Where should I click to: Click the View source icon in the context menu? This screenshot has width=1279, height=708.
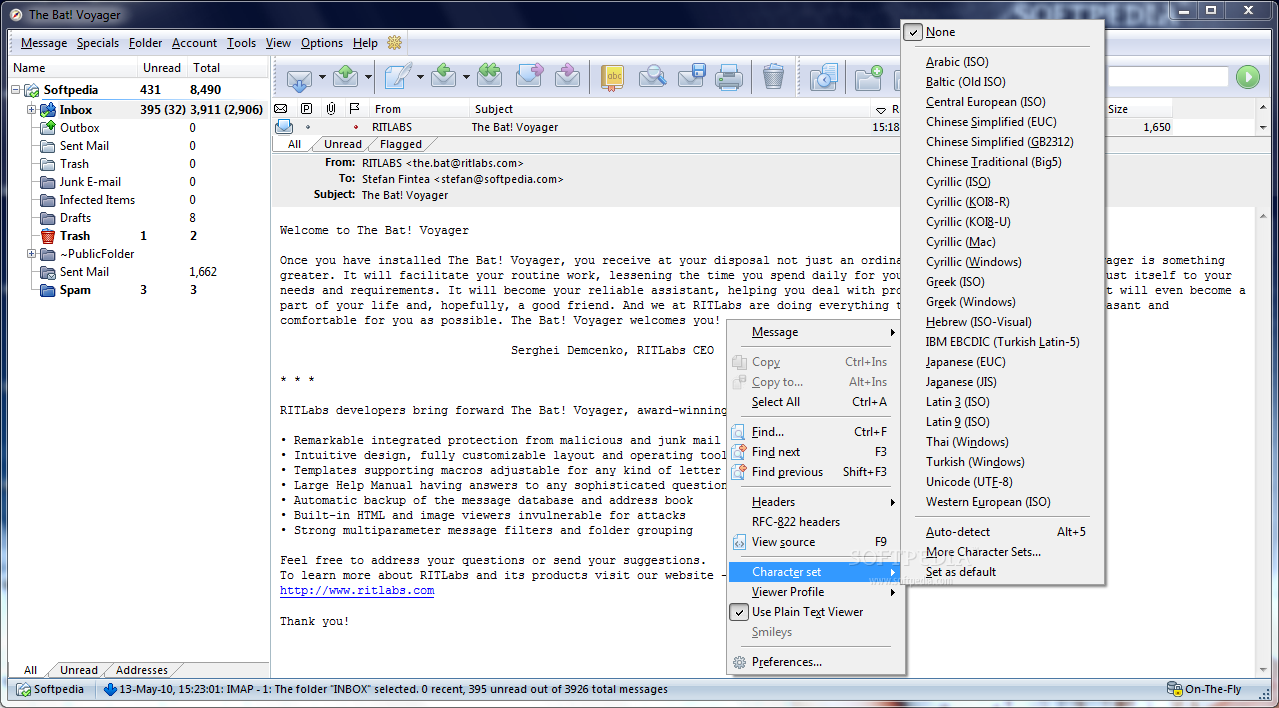coord(739,542)
